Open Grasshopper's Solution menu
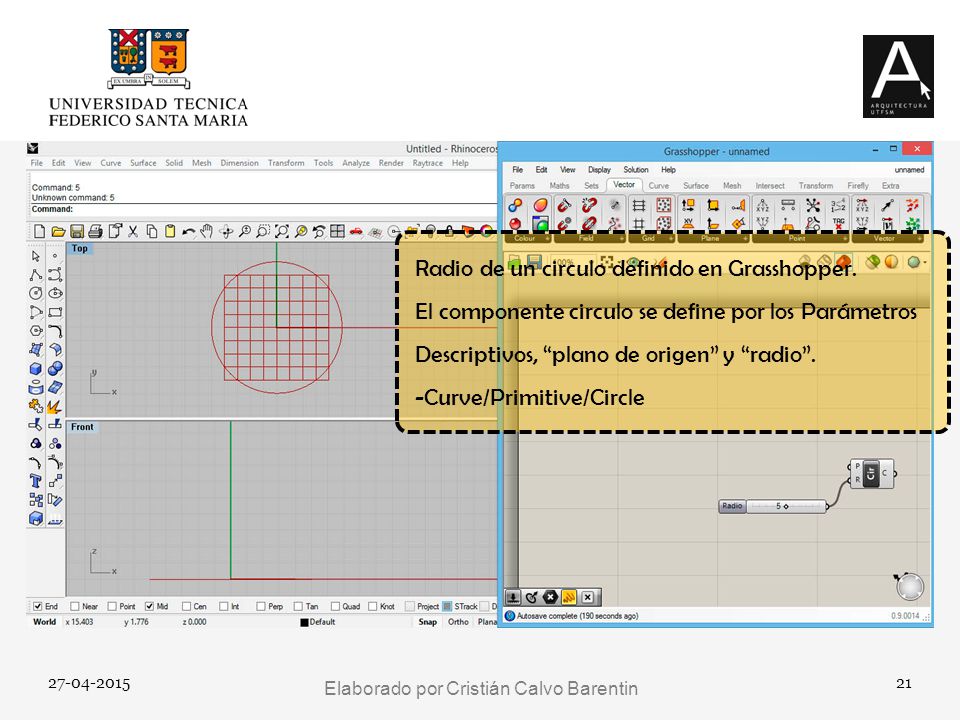 636,170
